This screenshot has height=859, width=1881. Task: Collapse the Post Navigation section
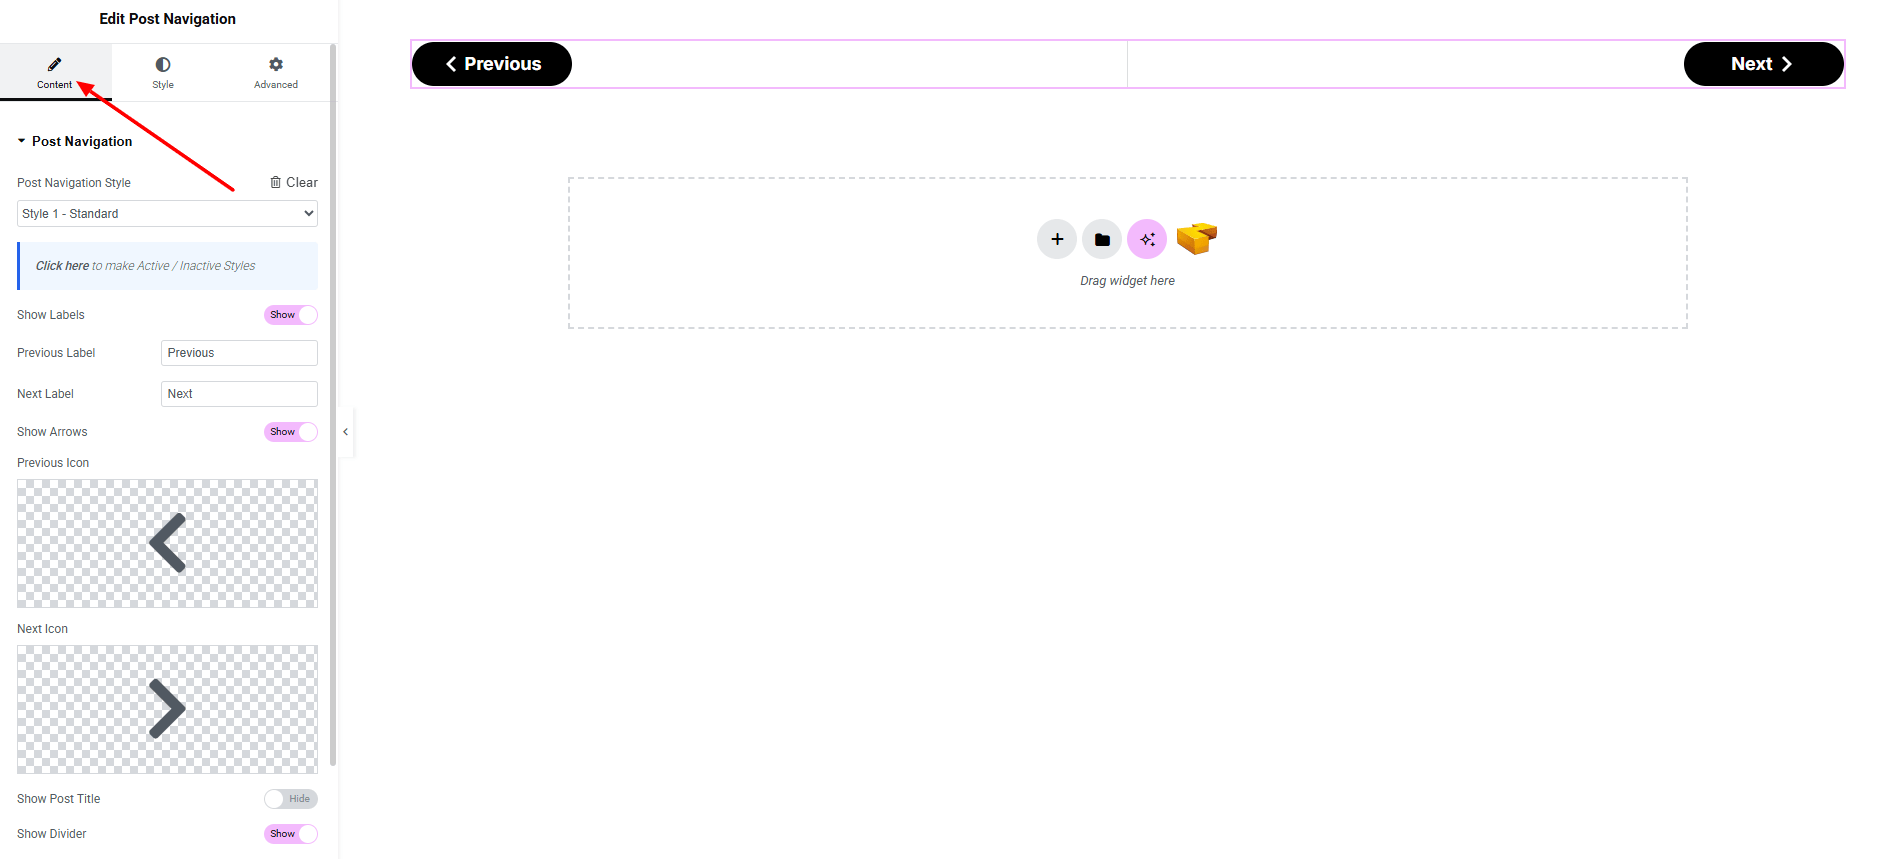[22, 142]
